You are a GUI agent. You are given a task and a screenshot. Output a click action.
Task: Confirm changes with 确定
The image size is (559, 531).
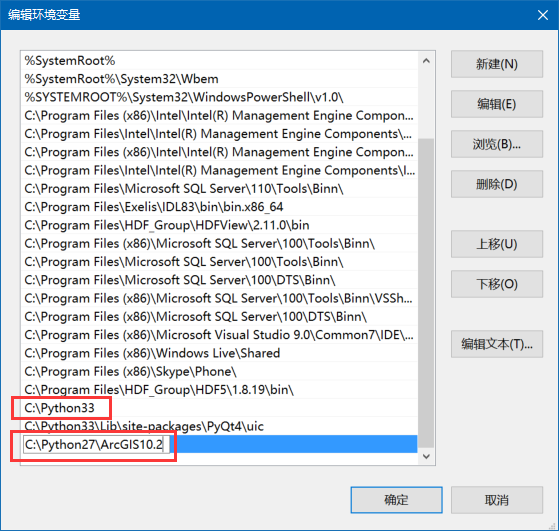pos(396,500)
